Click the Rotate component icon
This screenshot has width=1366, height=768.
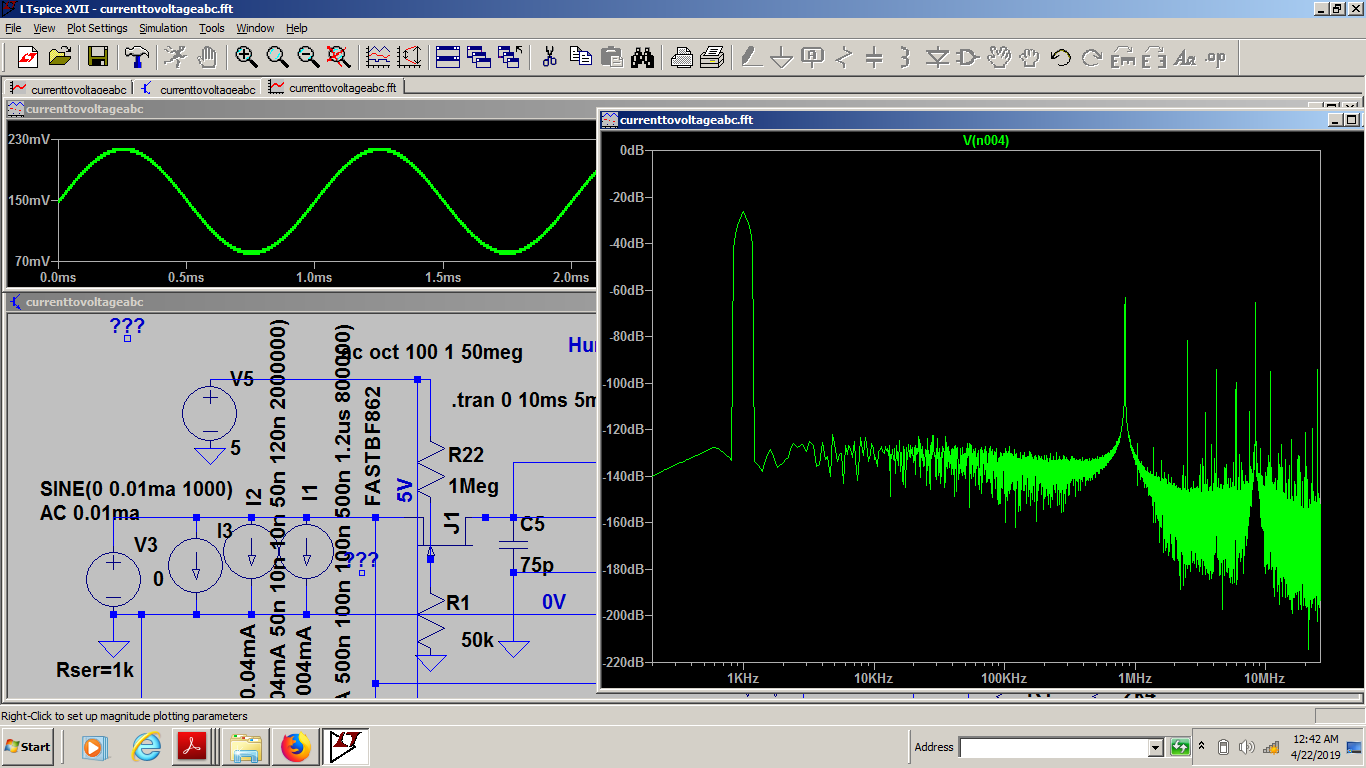coord(1123,57)
